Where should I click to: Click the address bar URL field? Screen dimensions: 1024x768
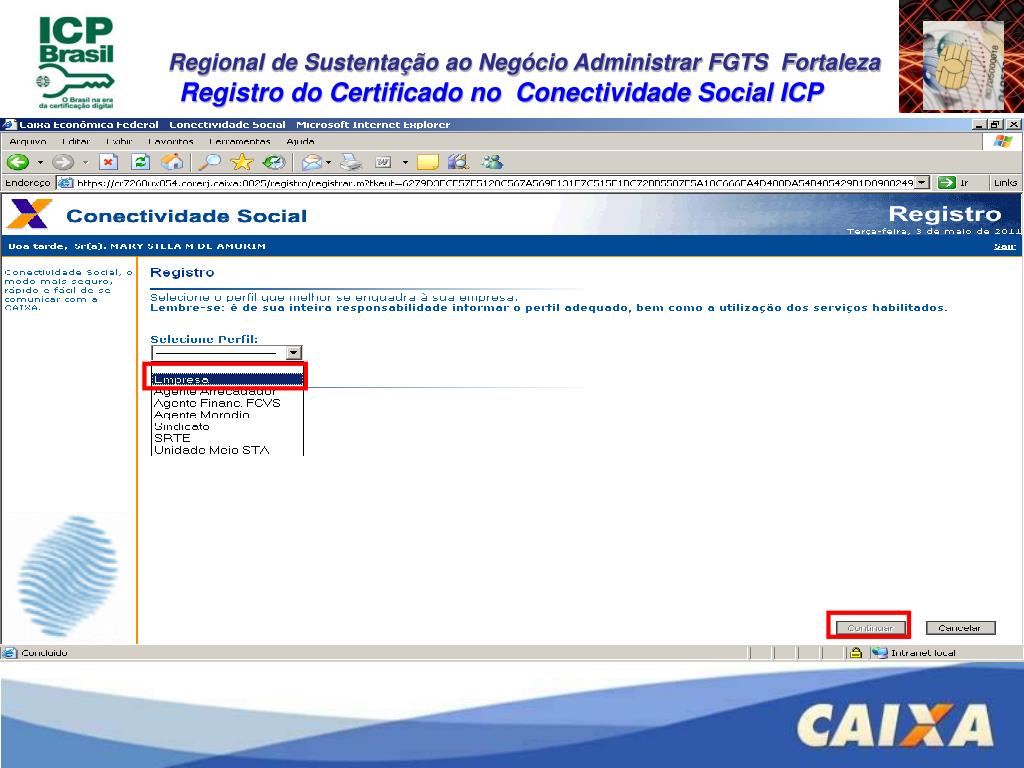tap(494, 183)
